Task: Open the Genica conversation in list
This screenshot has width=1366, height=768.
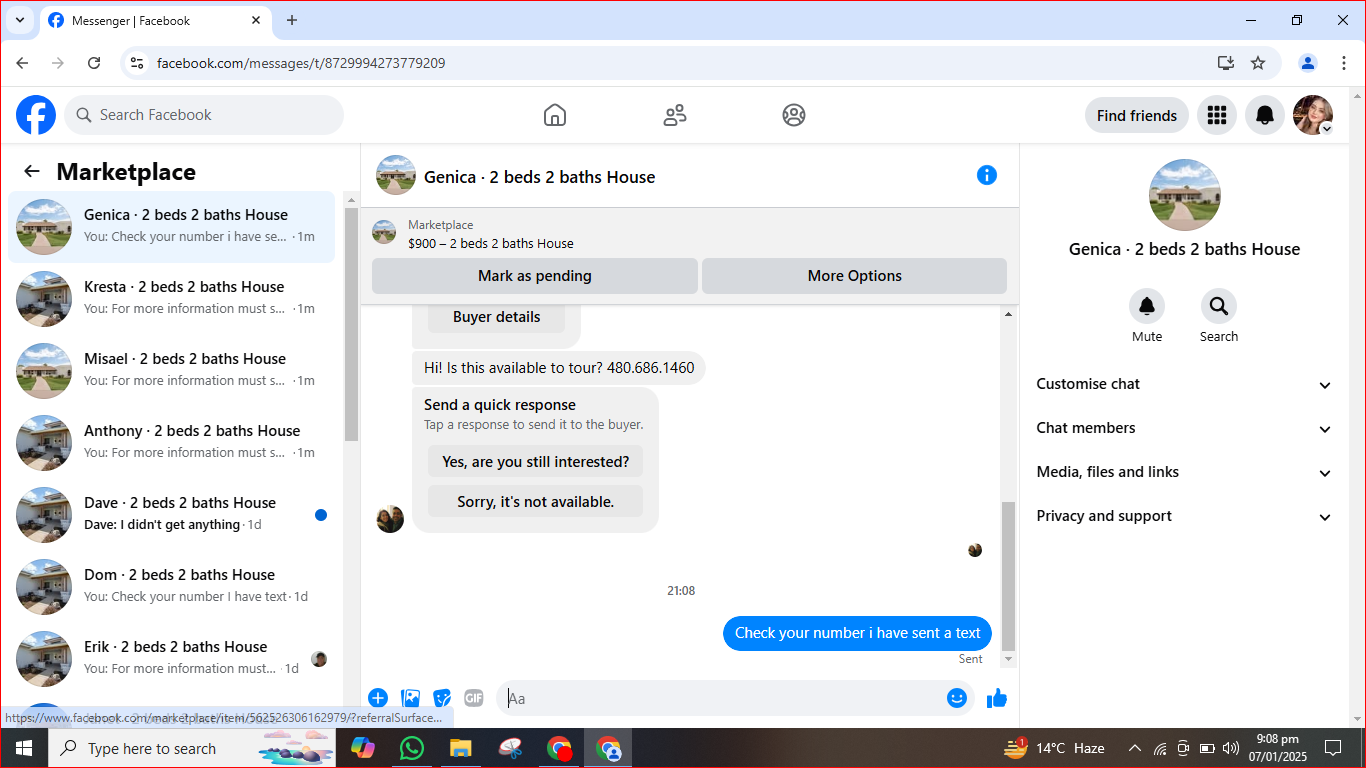Action: (x=171, y=227)
